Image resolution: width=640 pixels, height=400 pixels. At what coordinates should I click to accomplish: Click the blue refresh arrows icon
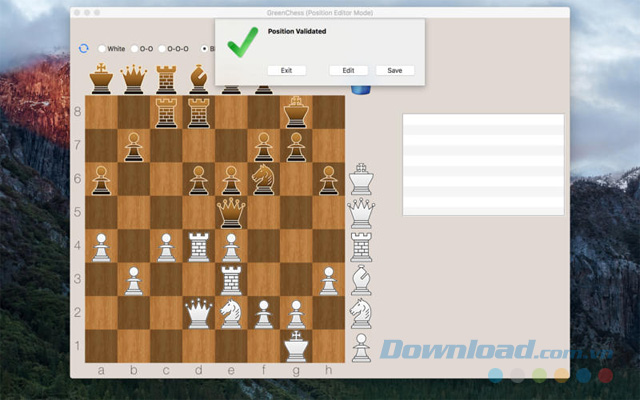84,49
